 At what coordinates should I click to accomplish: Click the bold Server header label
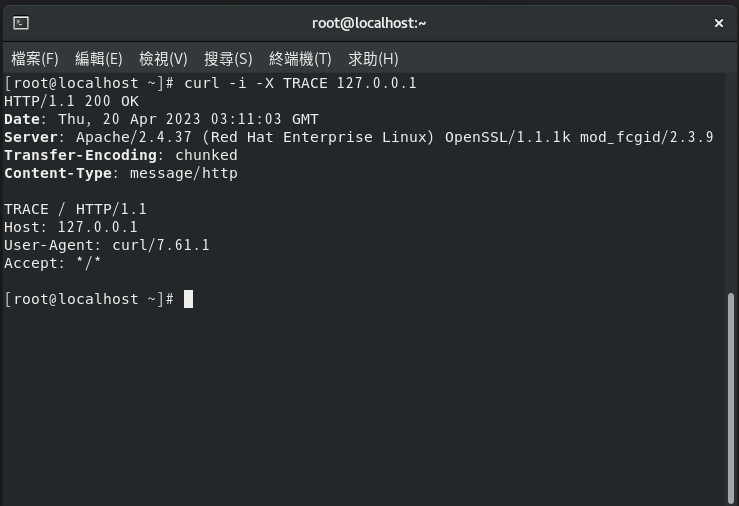pyautogui.click(x=31, y=137)
